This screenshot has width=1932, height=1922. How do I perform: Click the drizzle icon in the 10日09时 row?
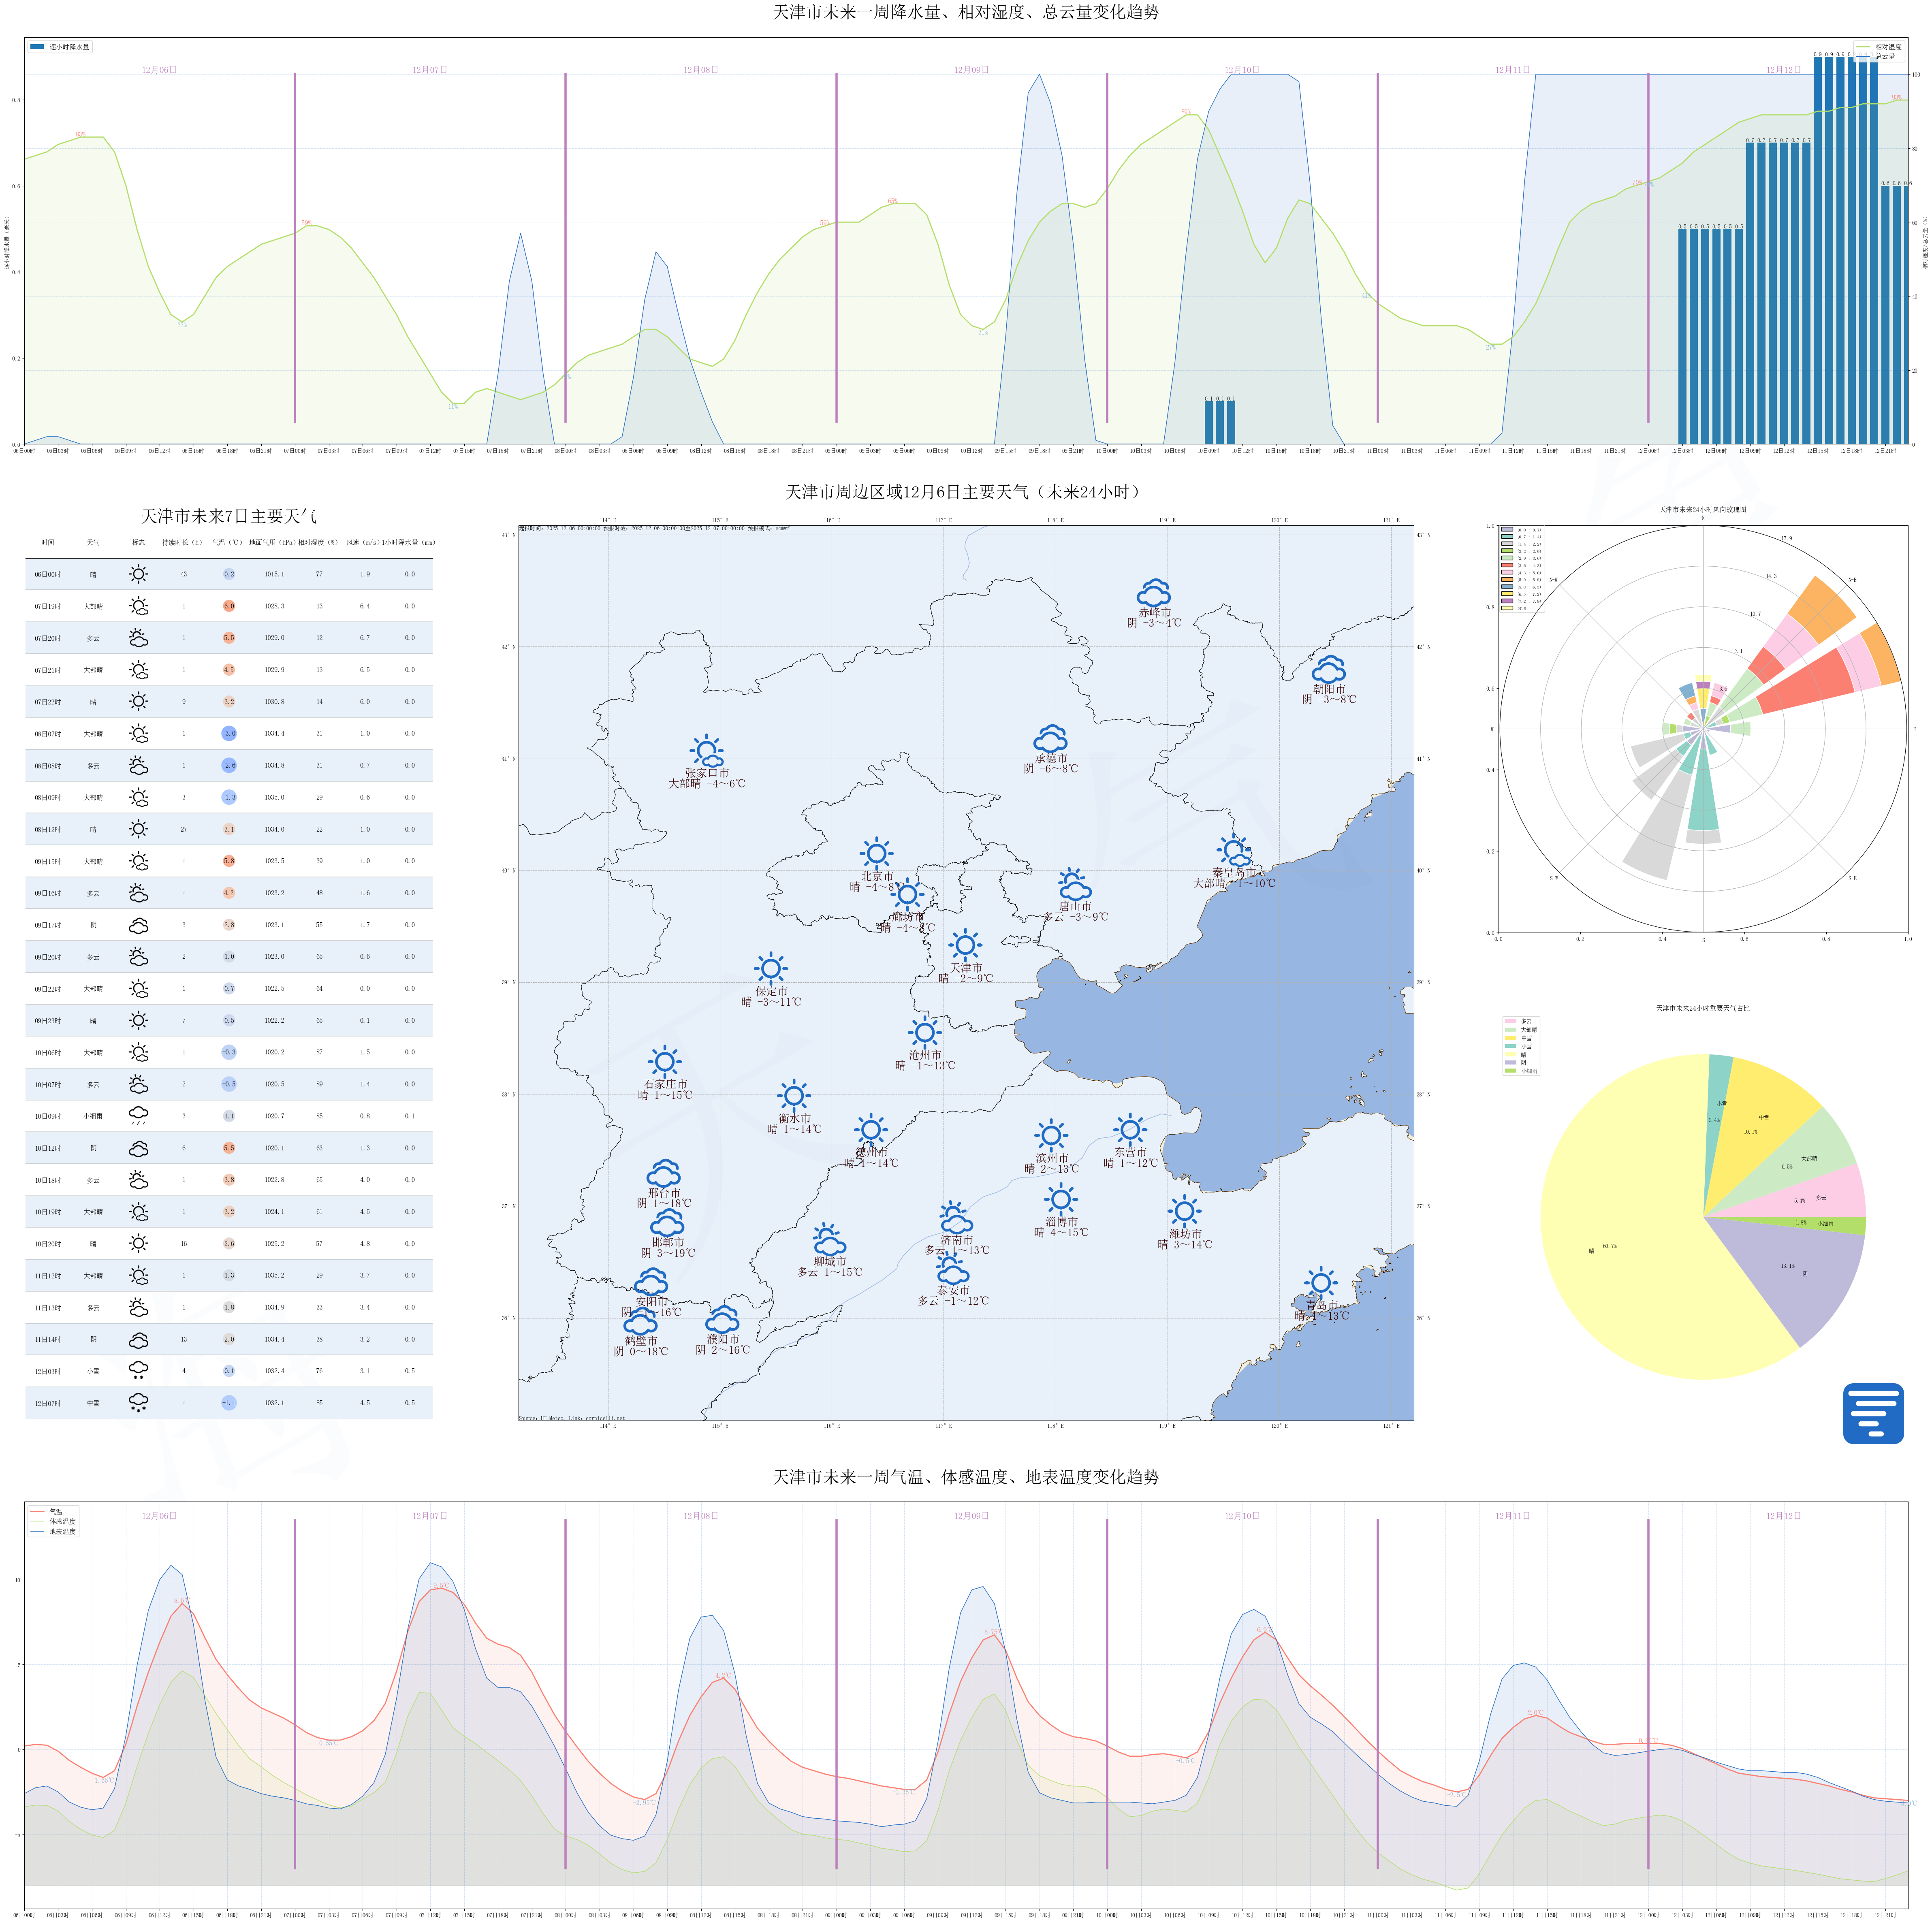tap(138, 1115)
